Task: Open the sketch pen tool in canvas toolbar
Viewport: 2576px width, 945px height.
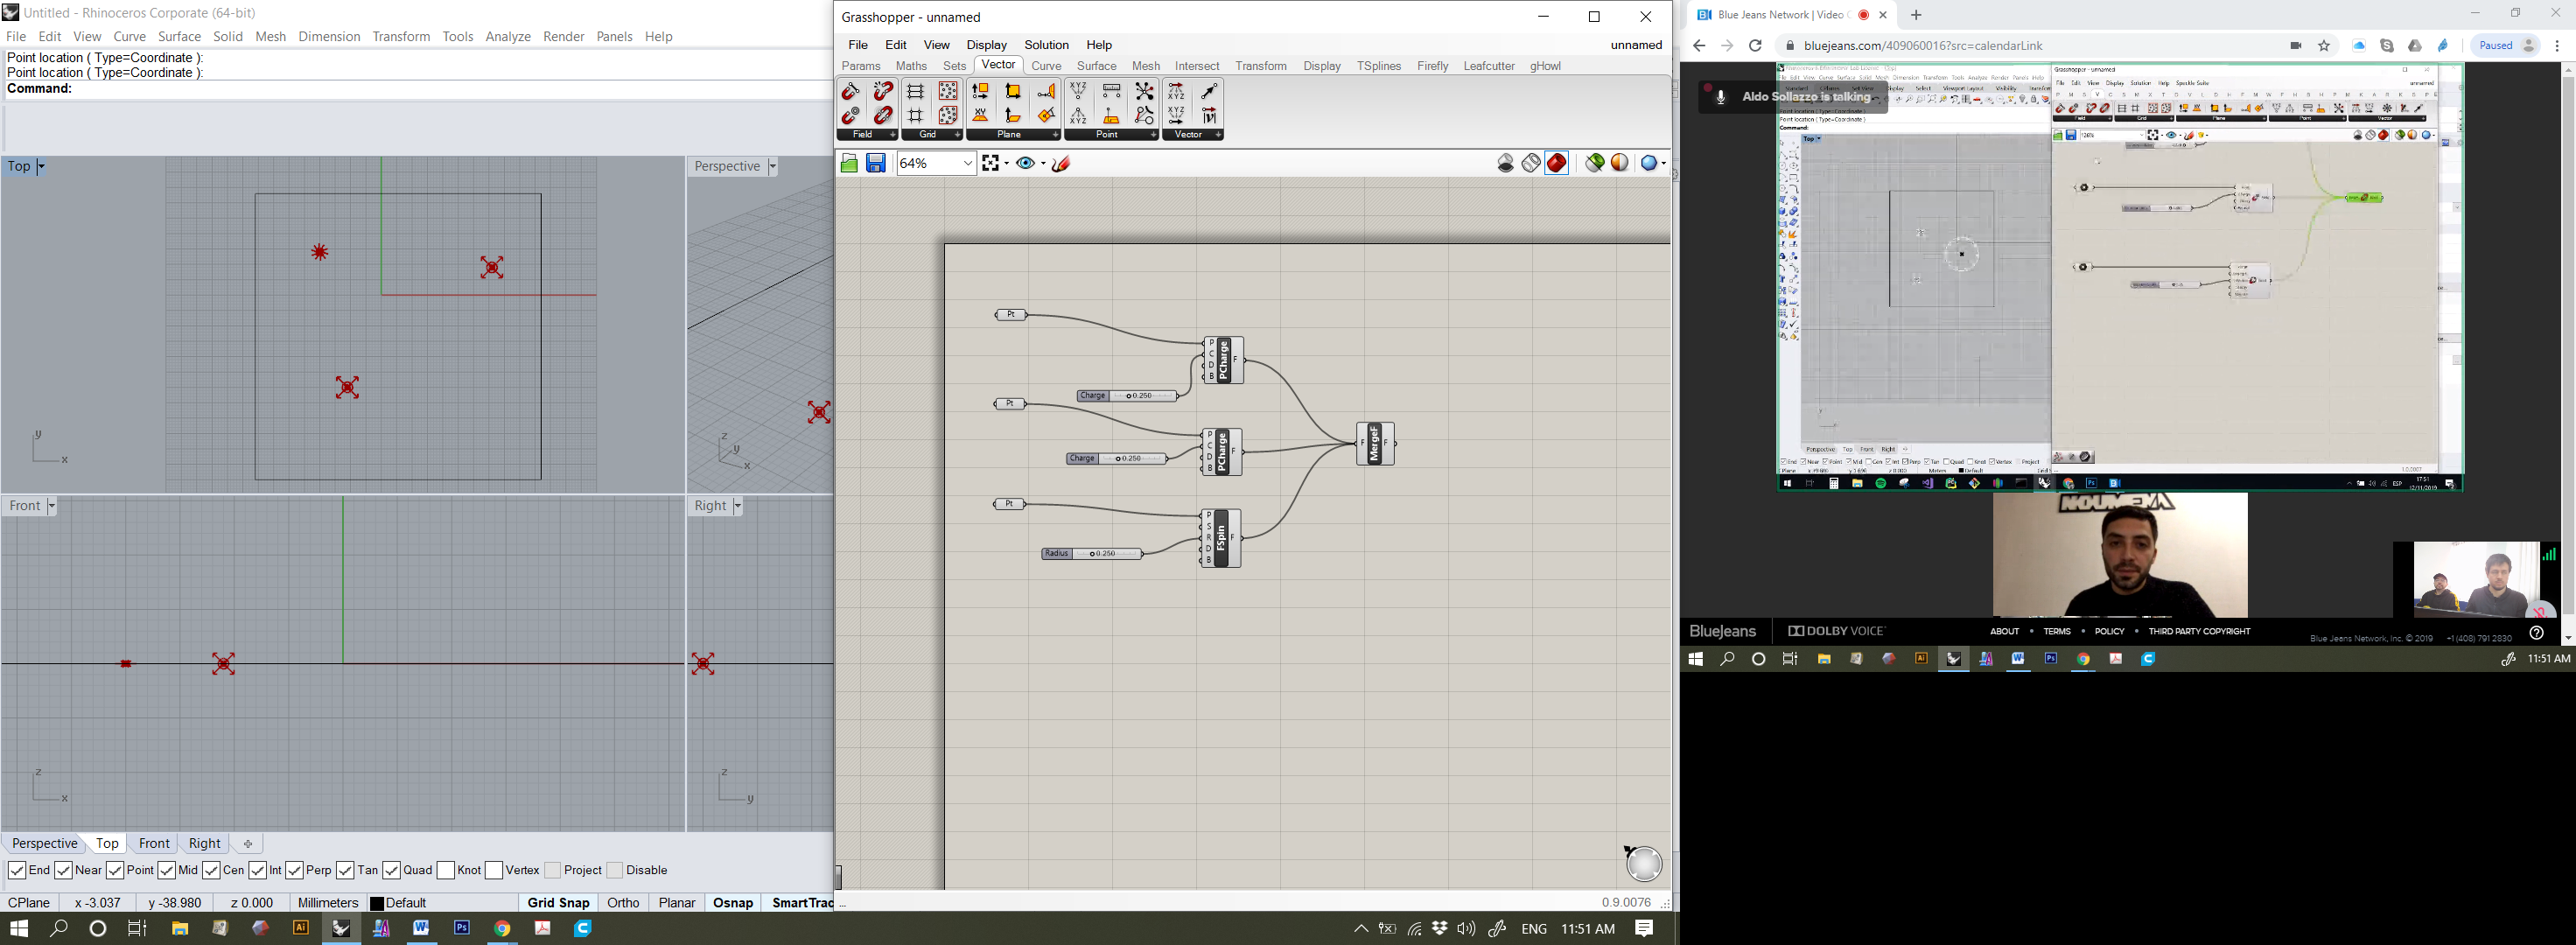Action: click(x=1061, y=163)
